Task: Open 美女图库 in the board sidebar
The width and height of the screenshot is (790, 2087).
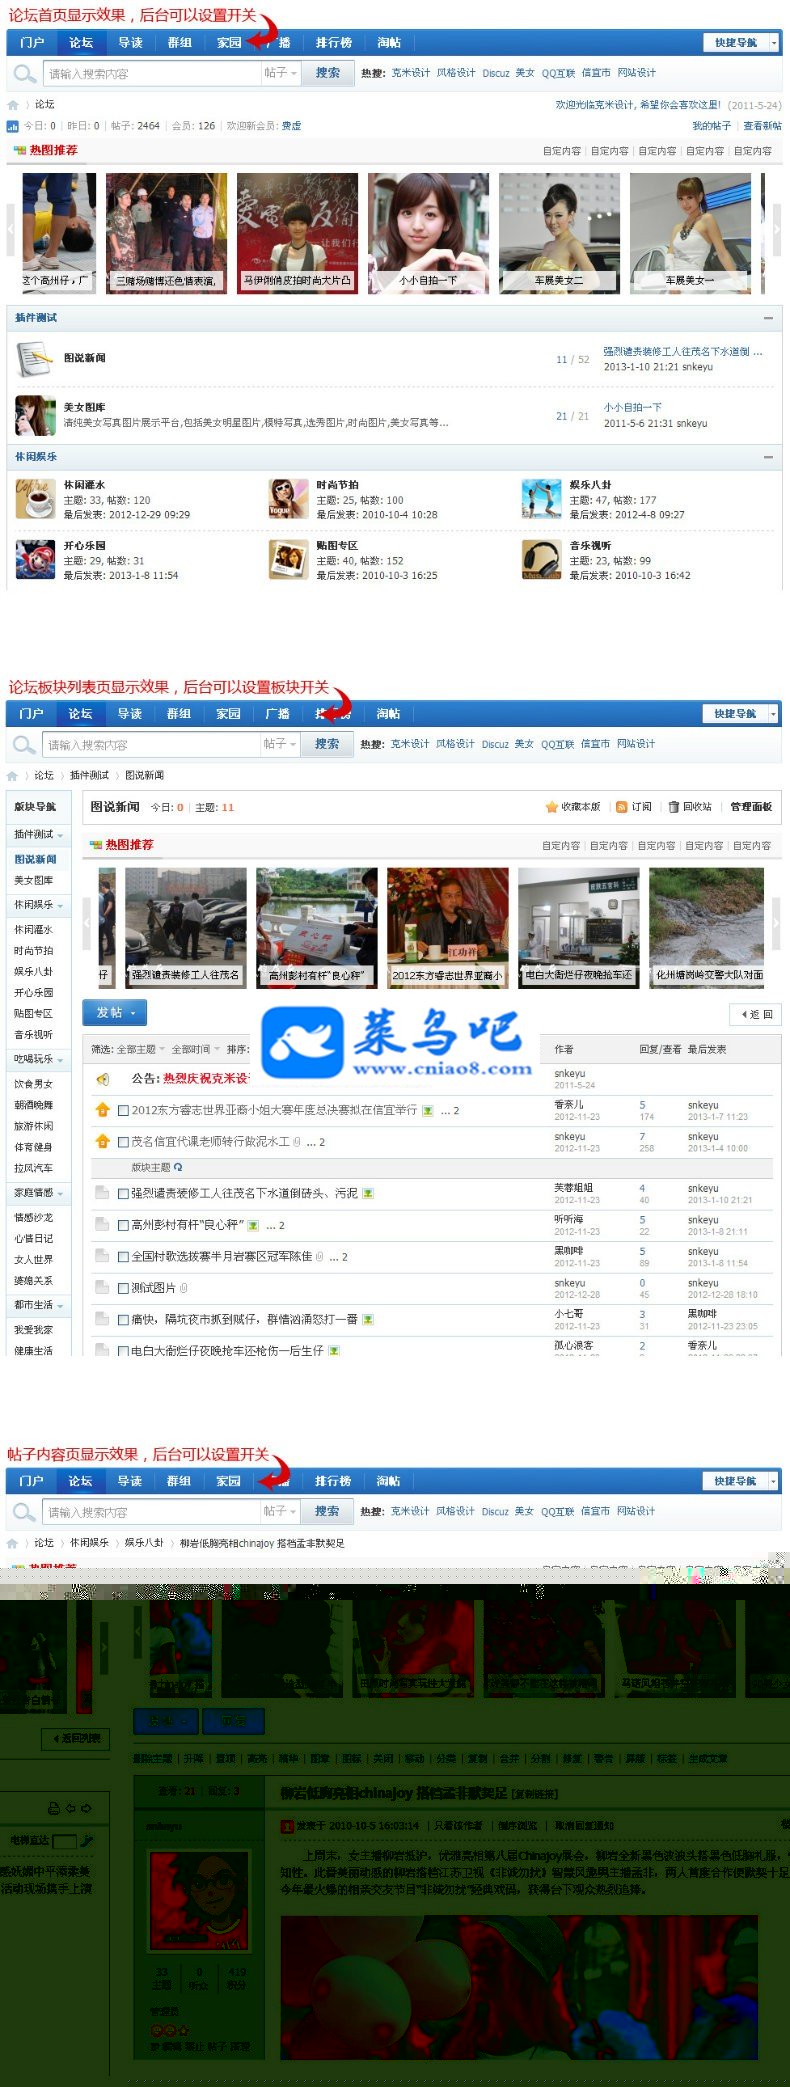Action: coord(33,880)
